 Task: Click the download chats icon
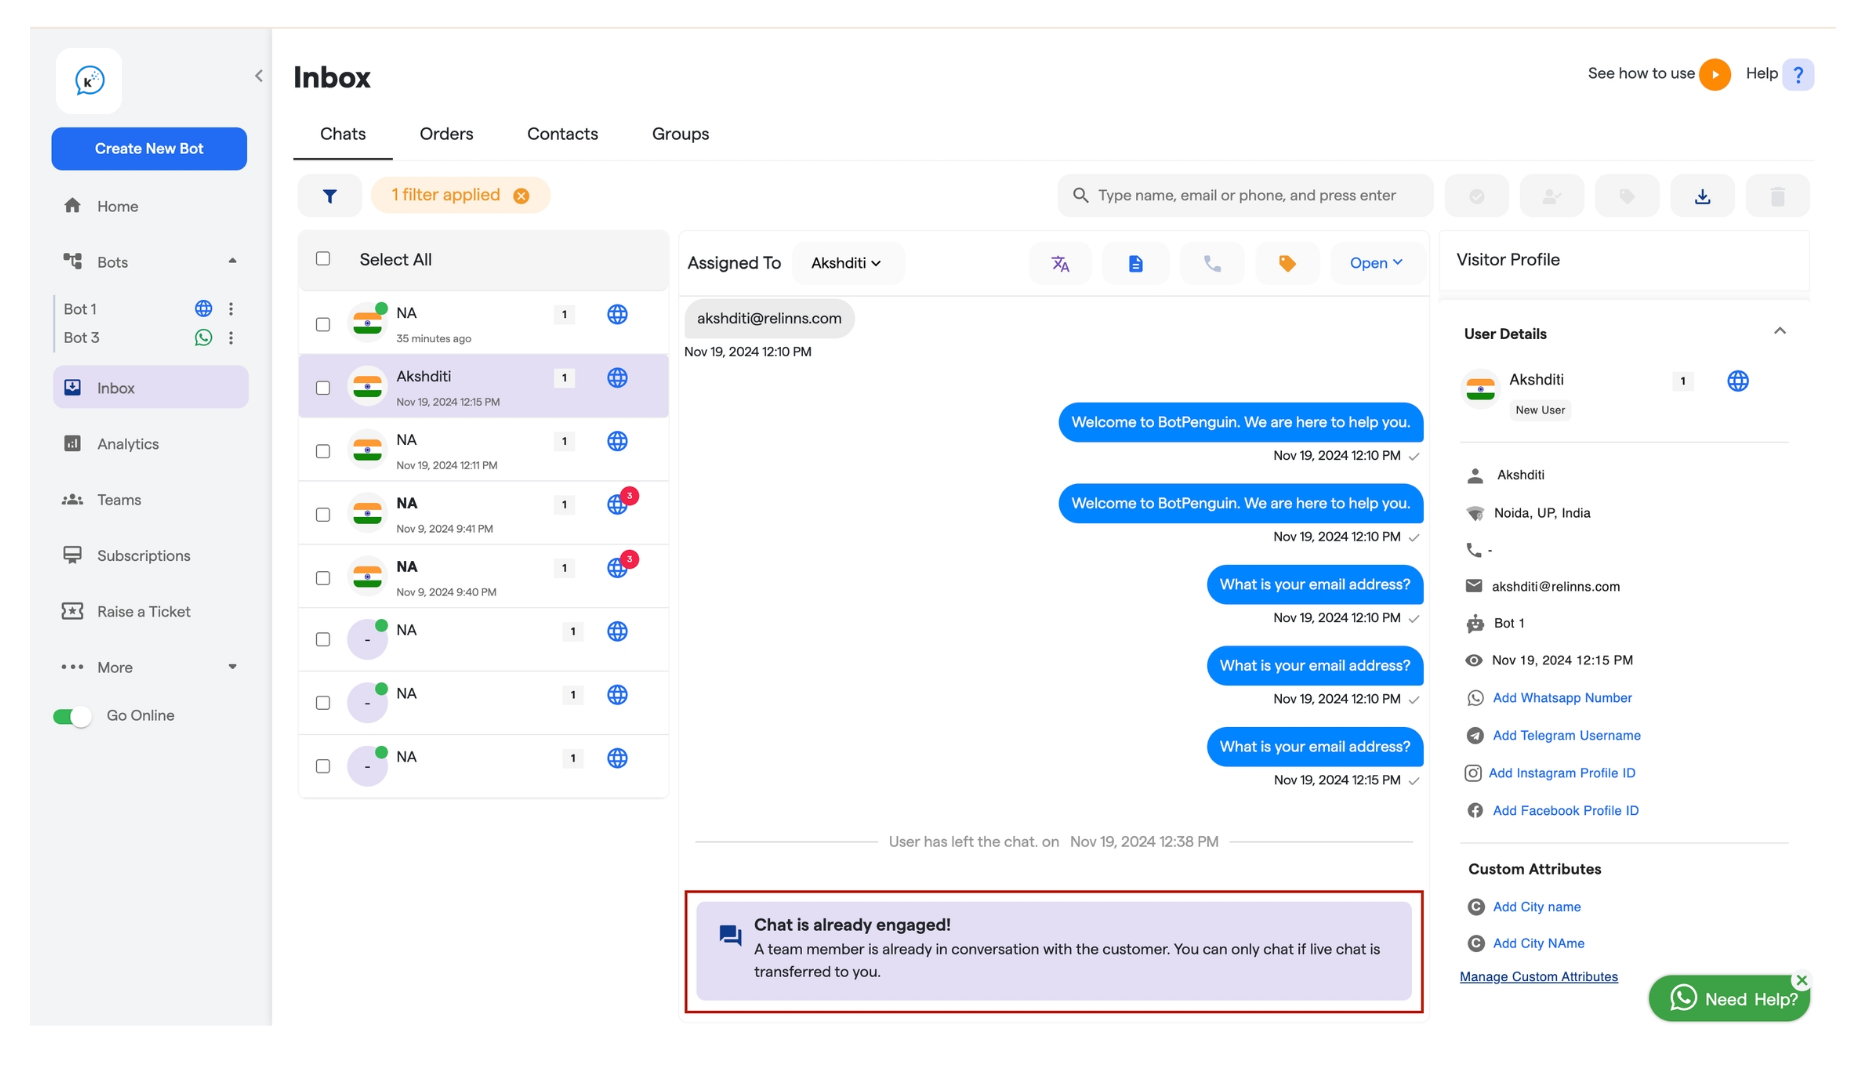click(1702, 196)
